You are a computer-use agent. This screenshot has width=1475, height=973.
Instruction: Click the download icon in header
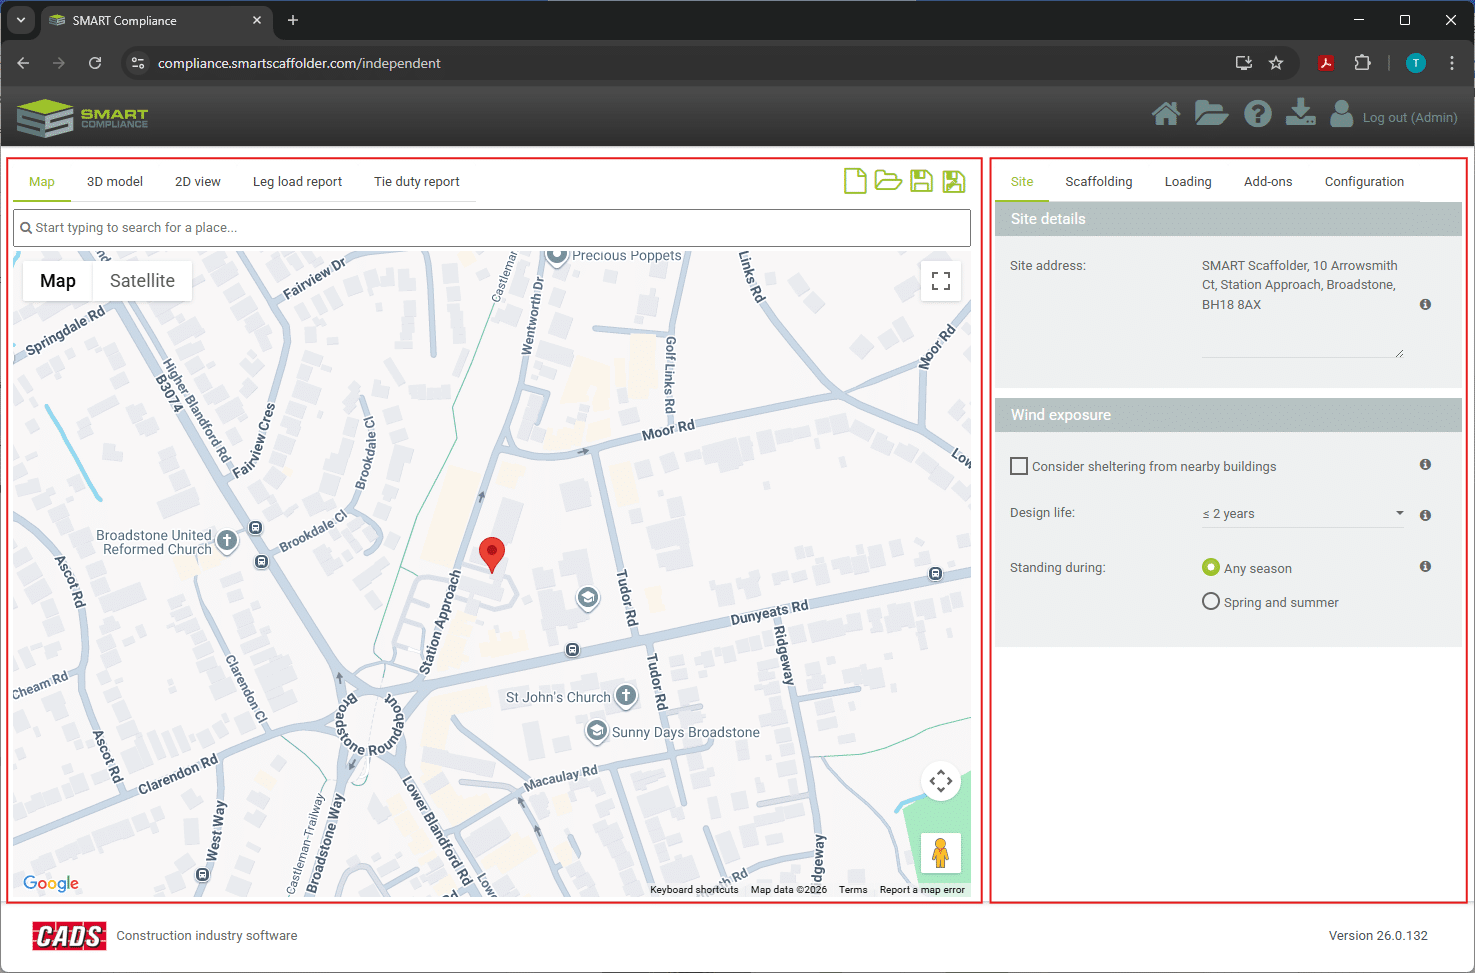1300,113
